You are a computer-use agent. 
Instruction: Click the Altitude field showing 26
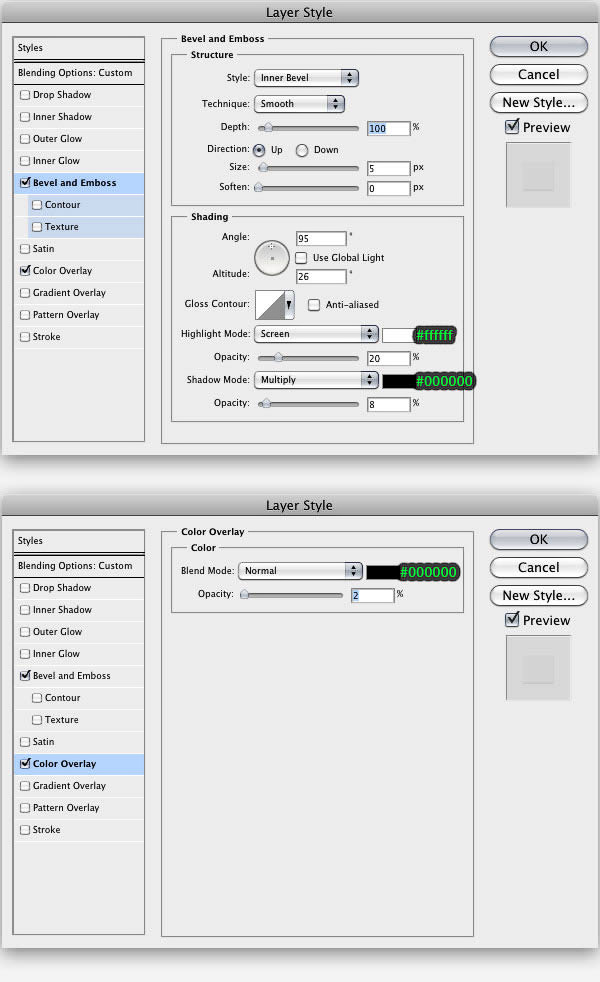(321, 276)
